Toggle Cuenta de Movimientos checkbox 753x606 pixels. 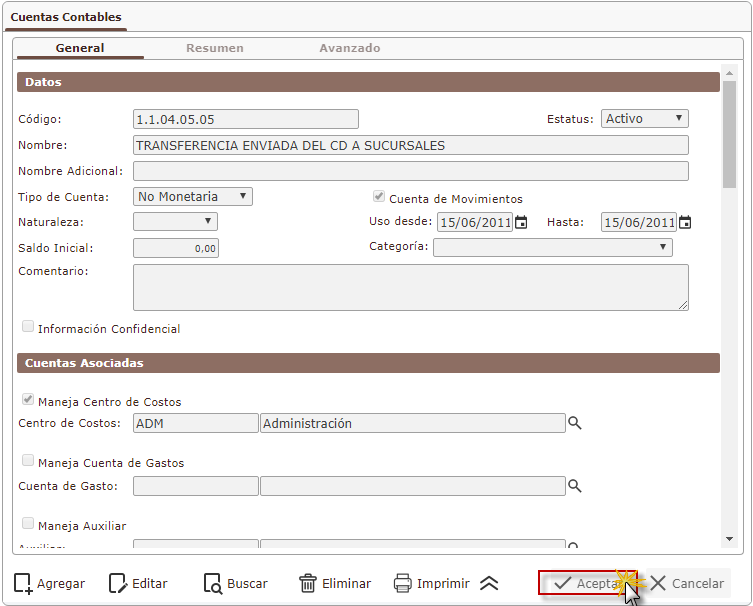click(379, 196)
